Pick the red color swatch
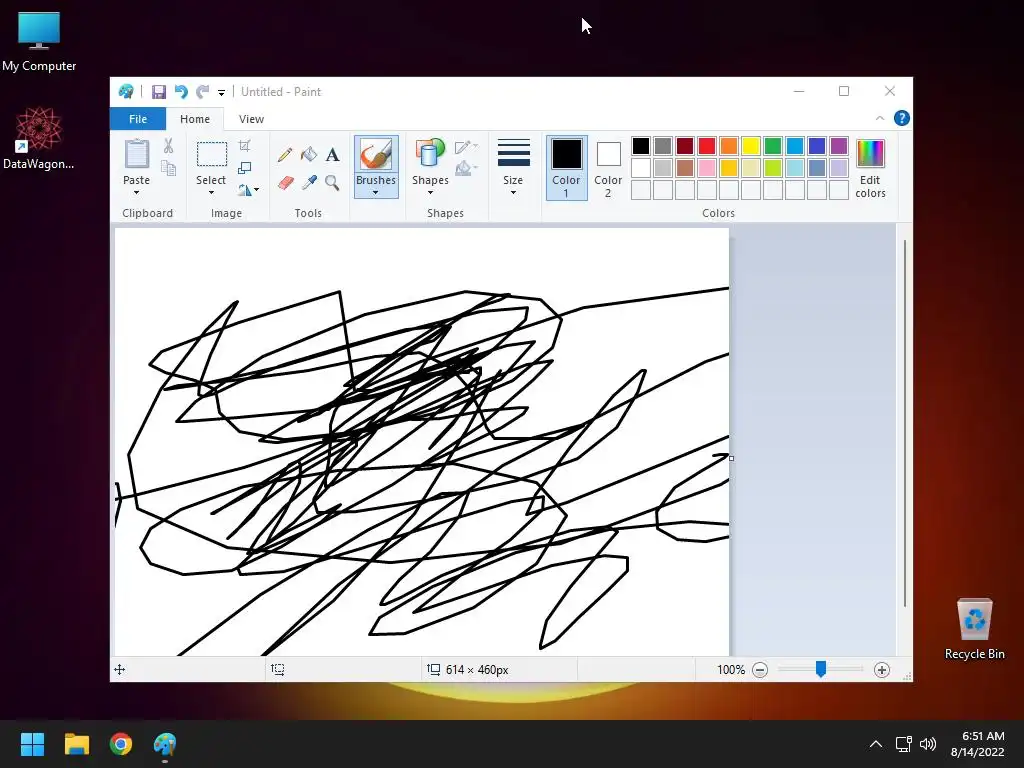This screenshot has height=768, width=1024. click(x=707, y=146)
